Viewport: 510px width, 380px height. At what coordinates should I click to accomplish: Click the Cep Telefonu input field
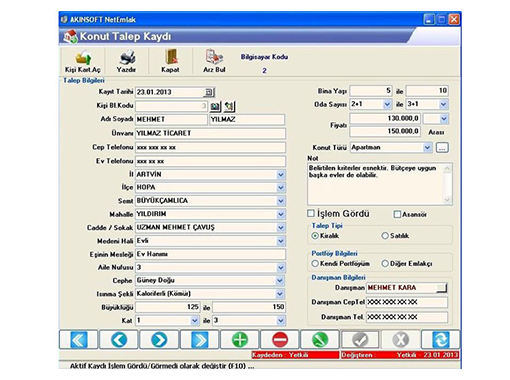210,147
